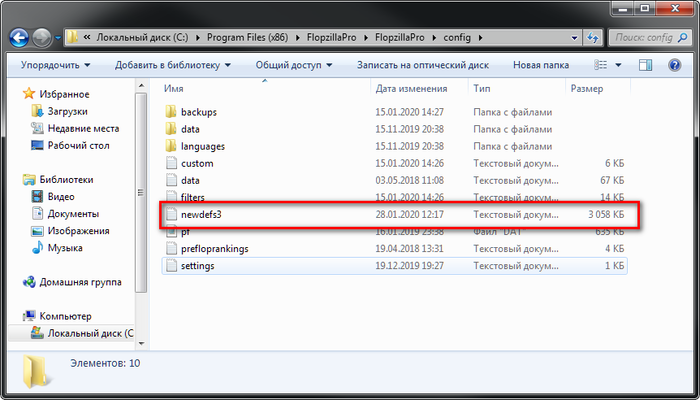The image size is (700, 400).
Task: Open the Общий доступ menu
Action: coord(294,65)
